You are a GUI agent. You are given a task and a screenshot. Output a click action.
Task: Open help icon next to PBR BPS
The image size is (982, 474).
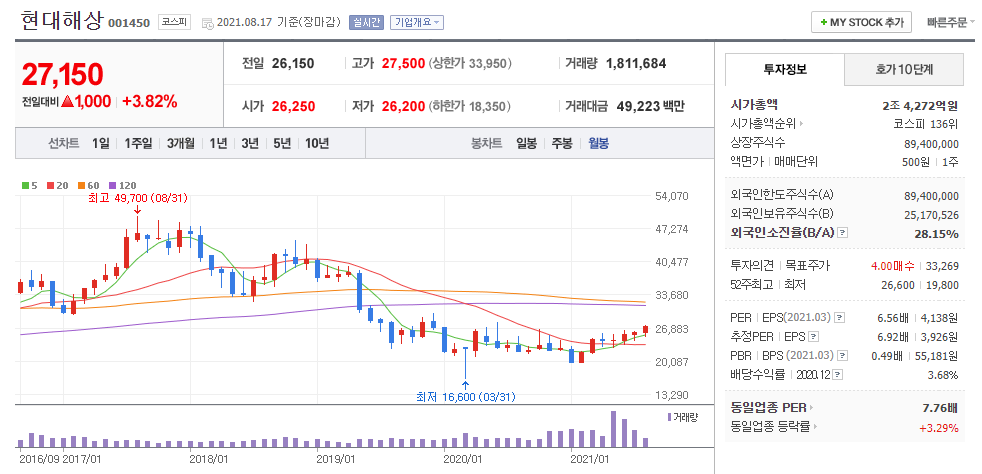pos(843,356)
